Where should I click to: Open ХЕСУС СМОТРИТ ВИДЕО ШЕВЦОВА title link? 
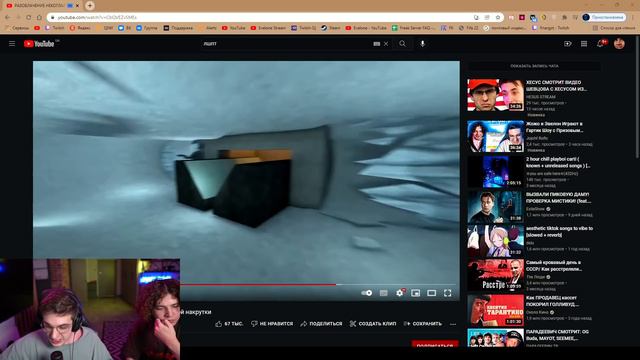click(x=556, y=85)
